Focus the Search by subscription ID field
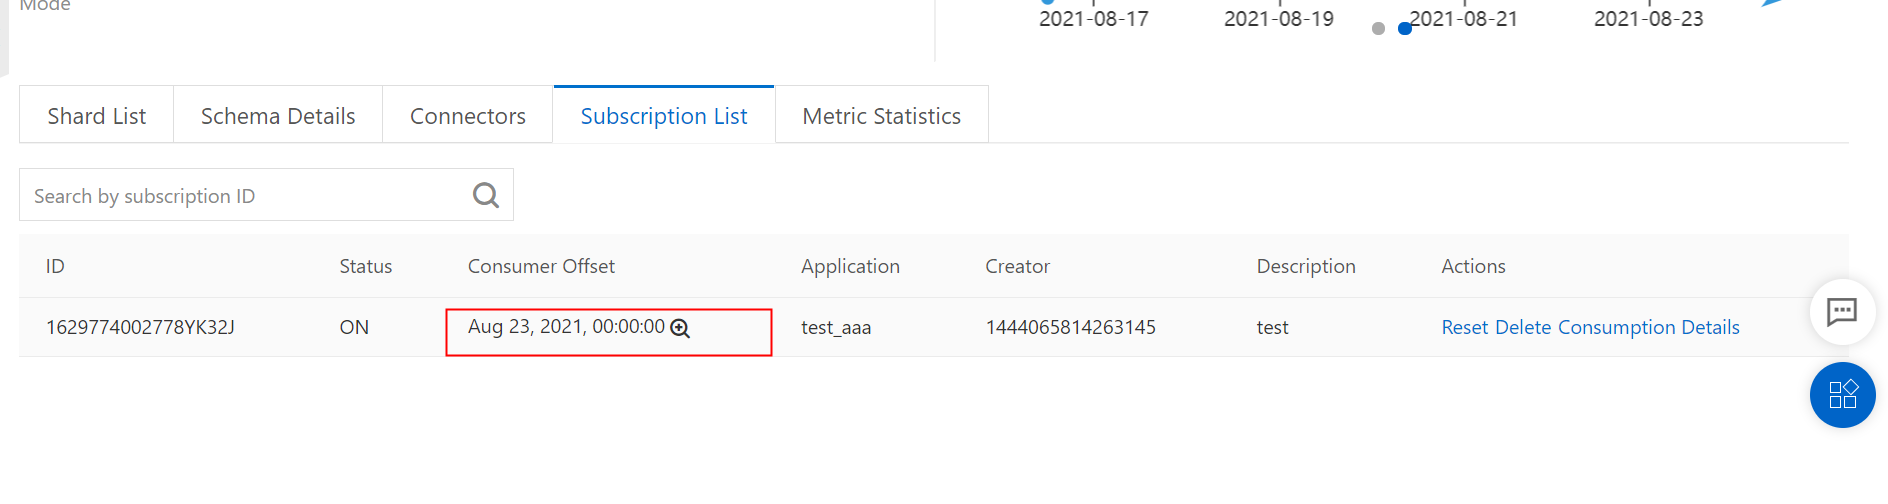The image size is (1888, 504). [x=245, y=196]
